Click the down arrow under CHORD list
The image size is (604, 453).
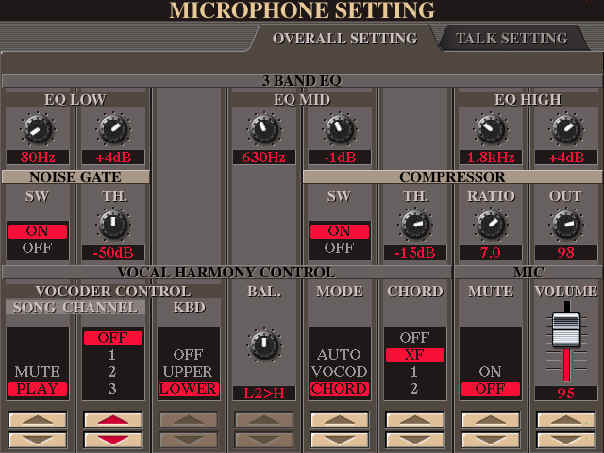click(x=415, y=440)
